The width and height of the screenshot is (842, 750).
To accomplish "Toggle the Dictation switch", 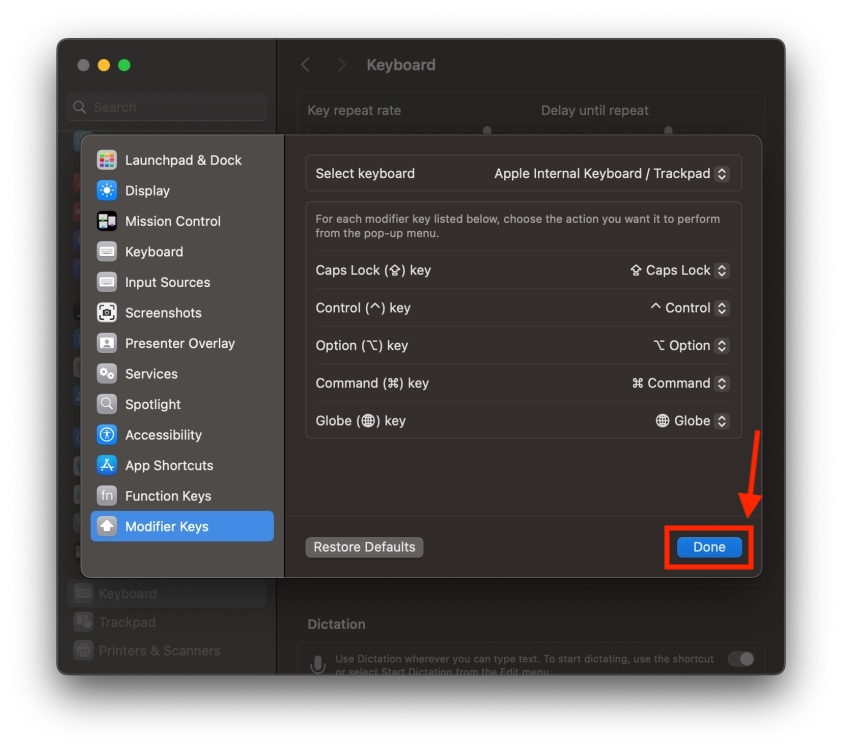I will [x=740, y=658].
